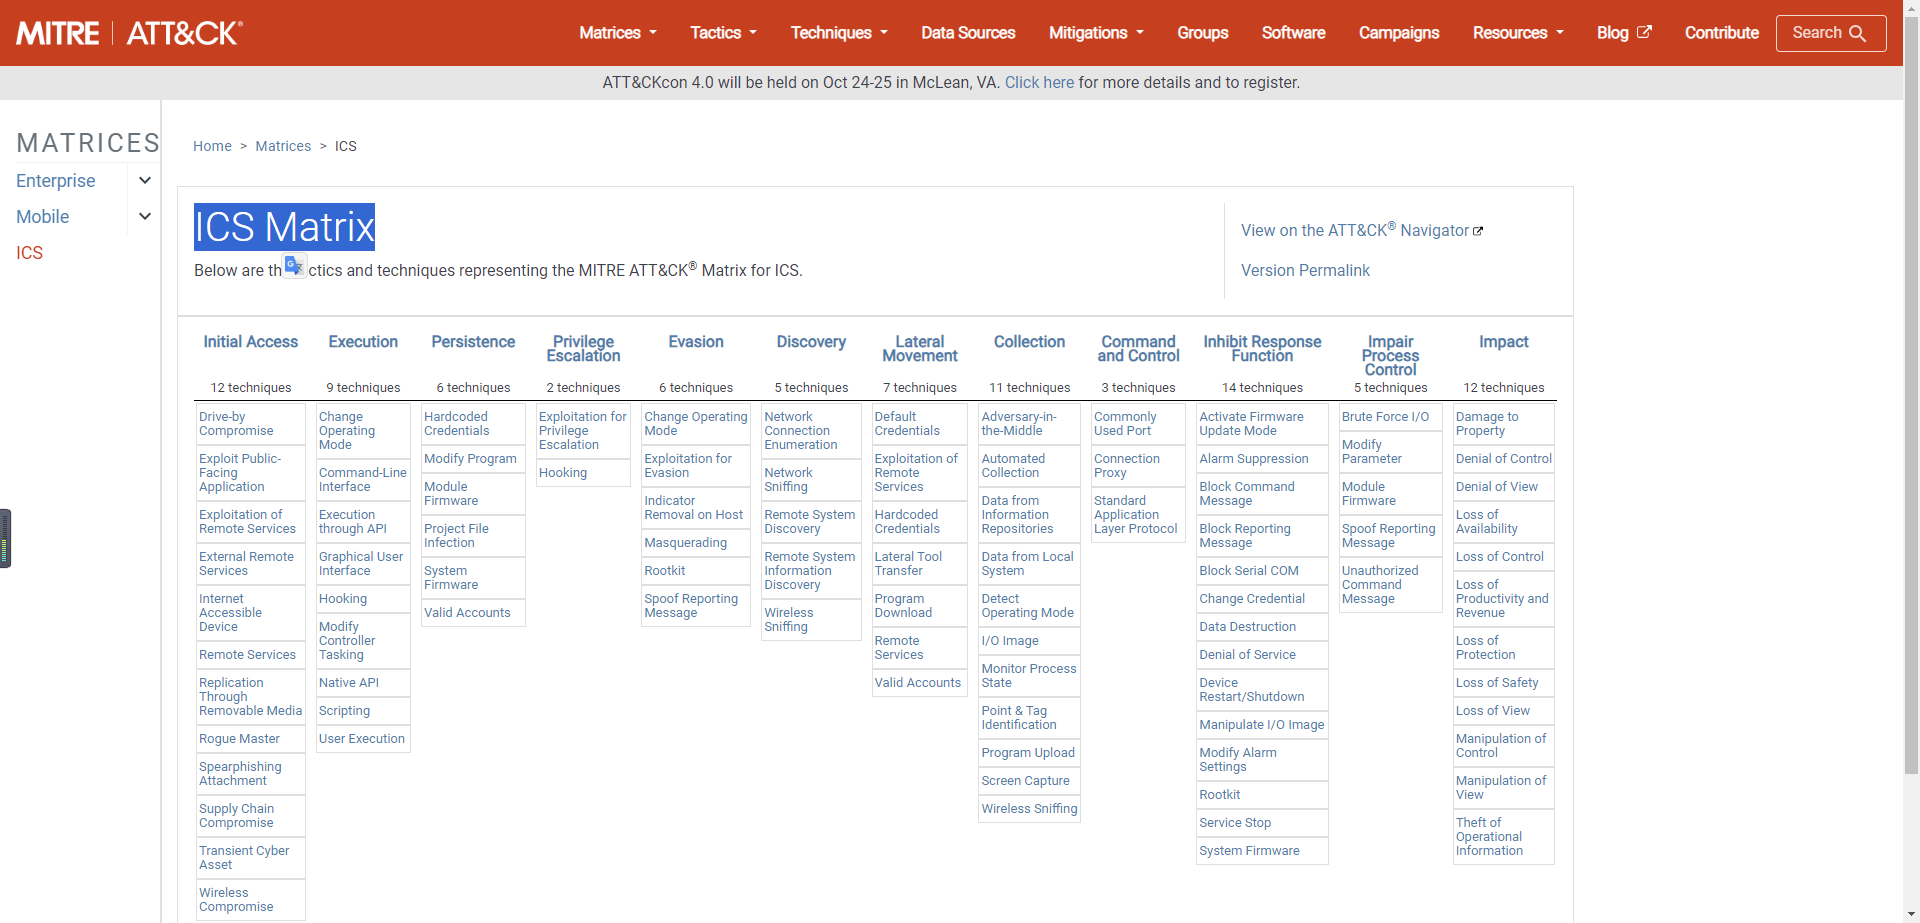Select ICS in the matrices sidebar
Screen dimensions: 1920x923
[x=29, y=253]
